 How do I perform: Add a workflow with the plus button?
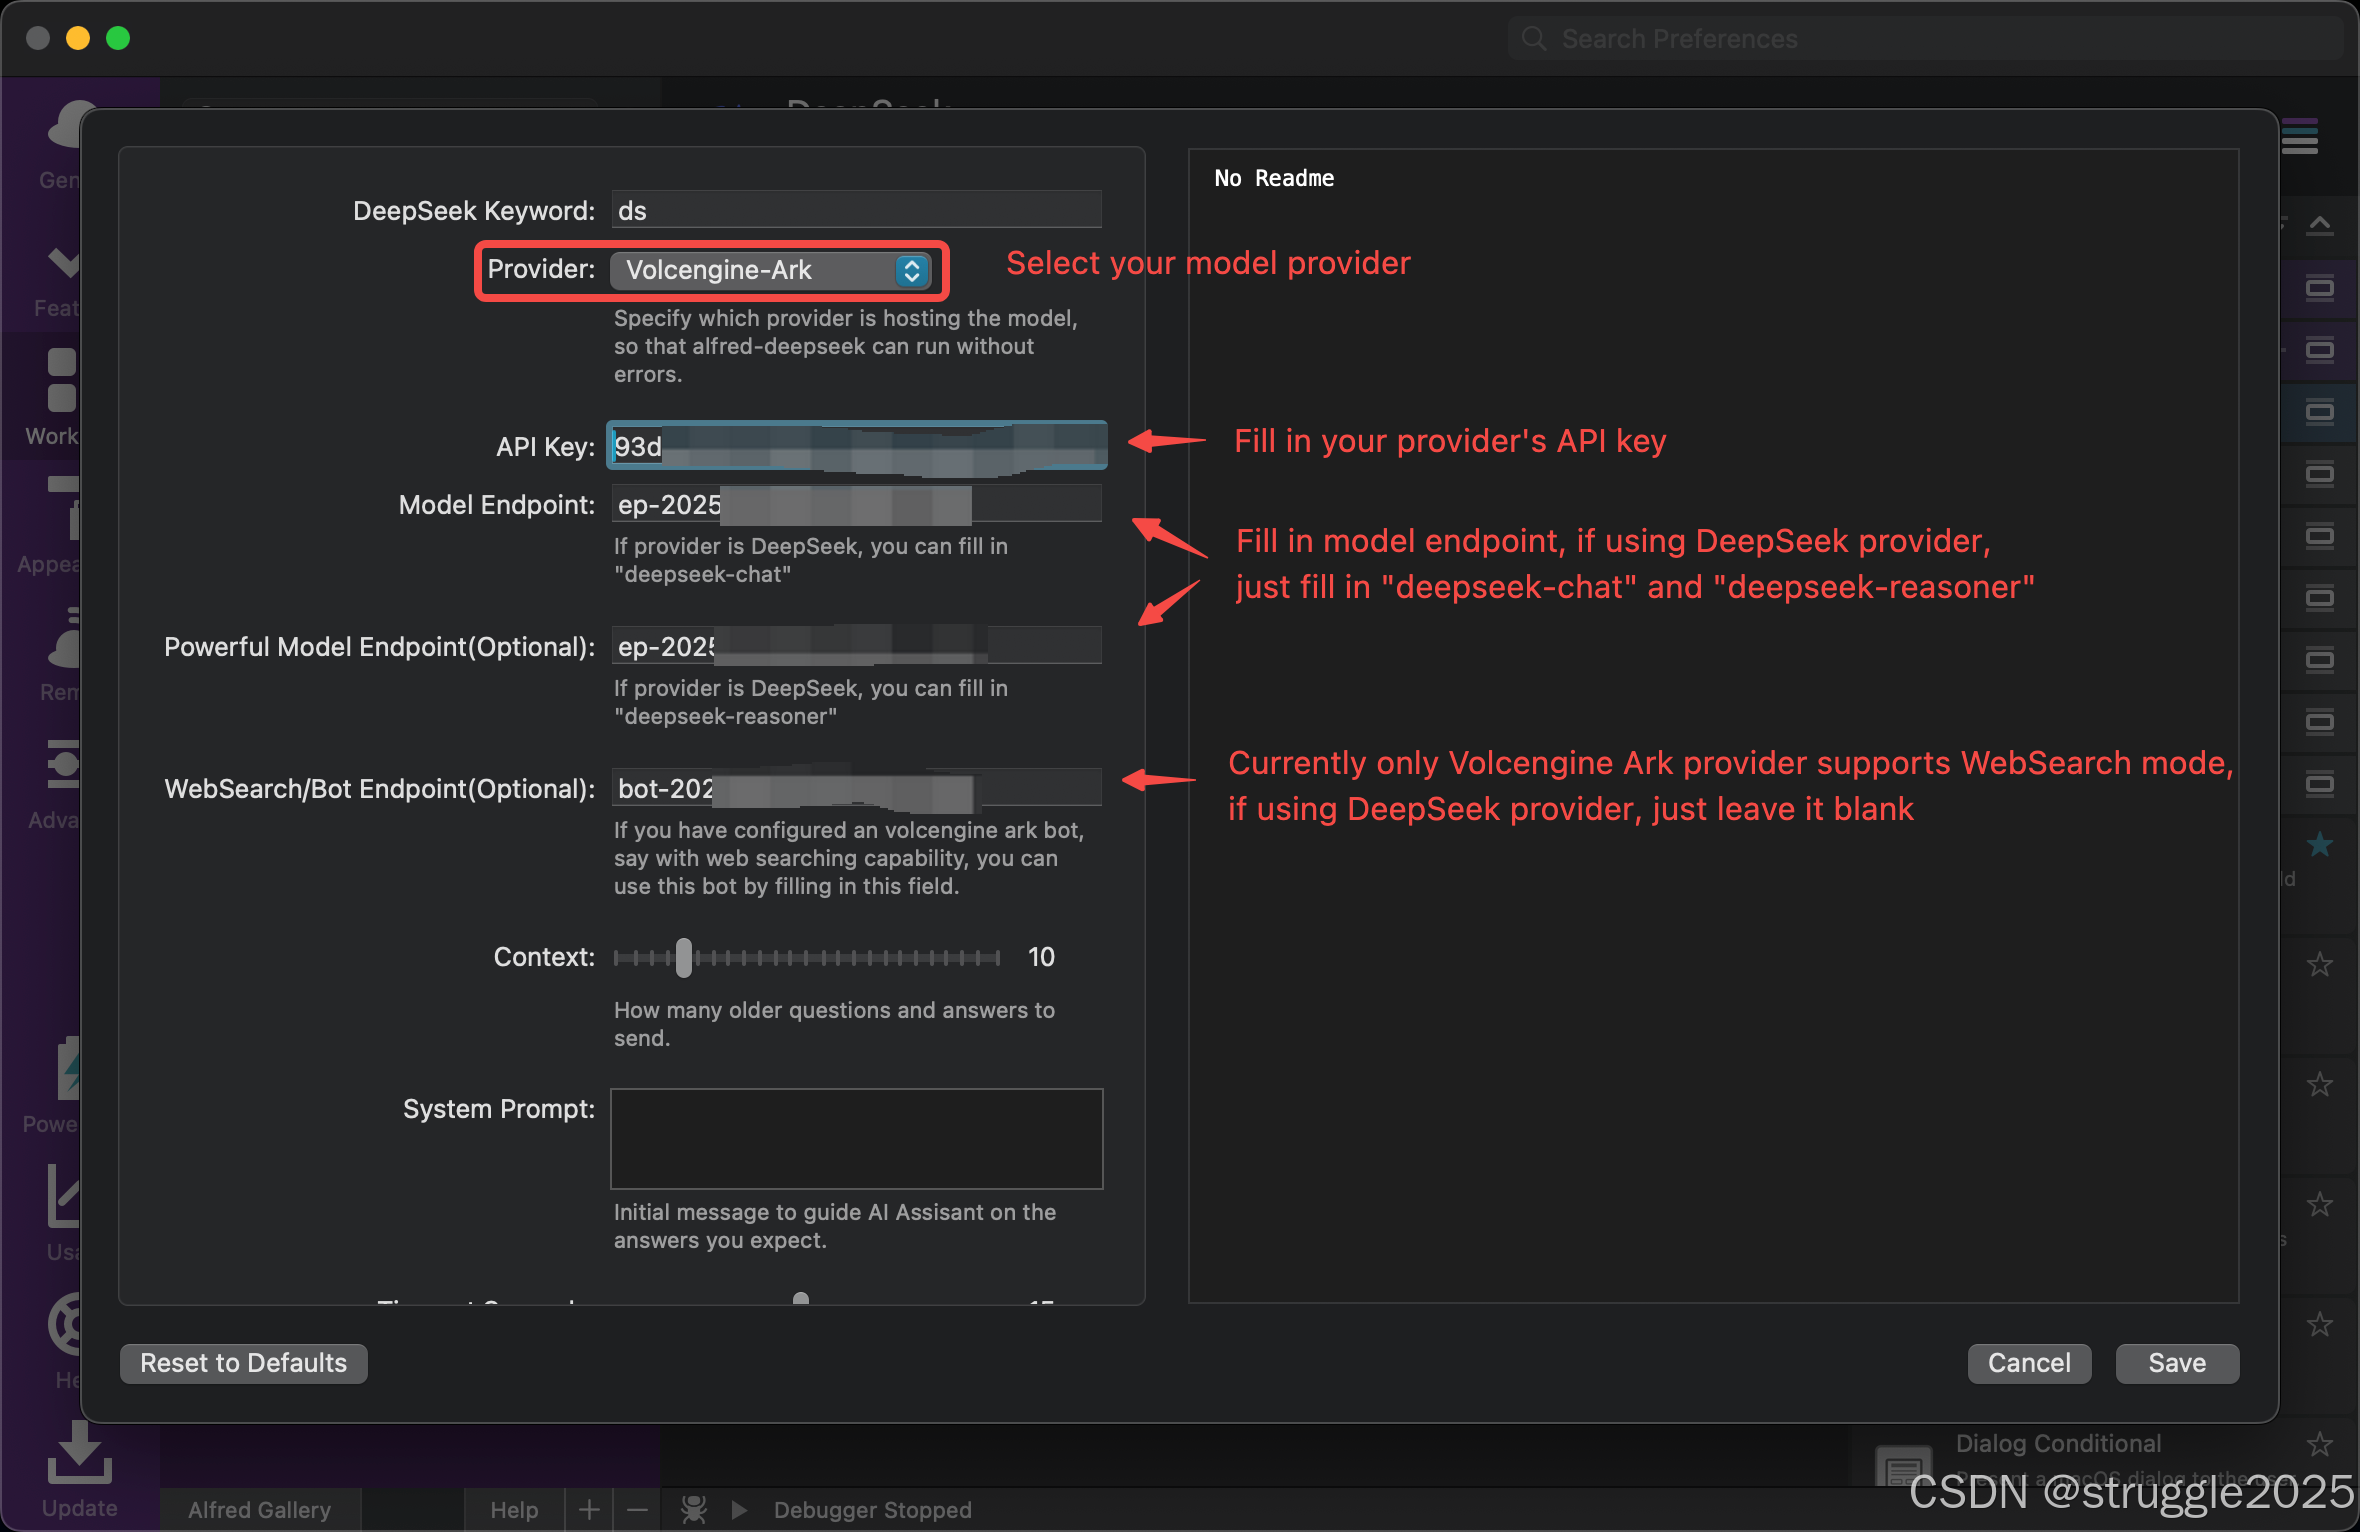589,1509
